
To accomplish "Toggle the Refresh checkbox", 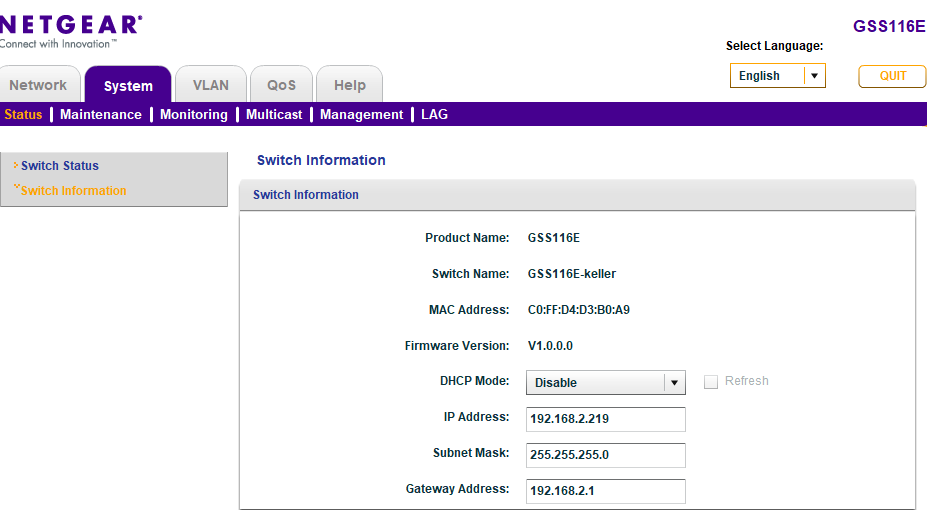I will coord(711,382).
